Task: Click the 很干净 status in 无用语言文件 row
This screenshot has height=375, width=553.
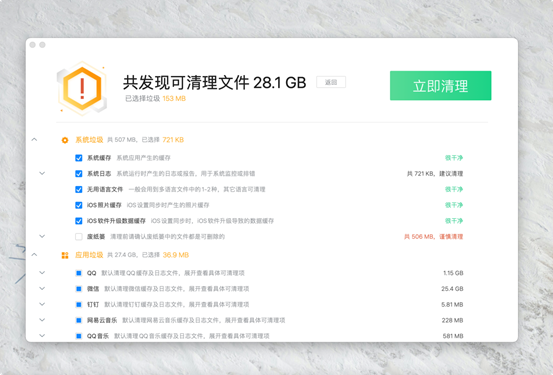Action: pos(454,189)
